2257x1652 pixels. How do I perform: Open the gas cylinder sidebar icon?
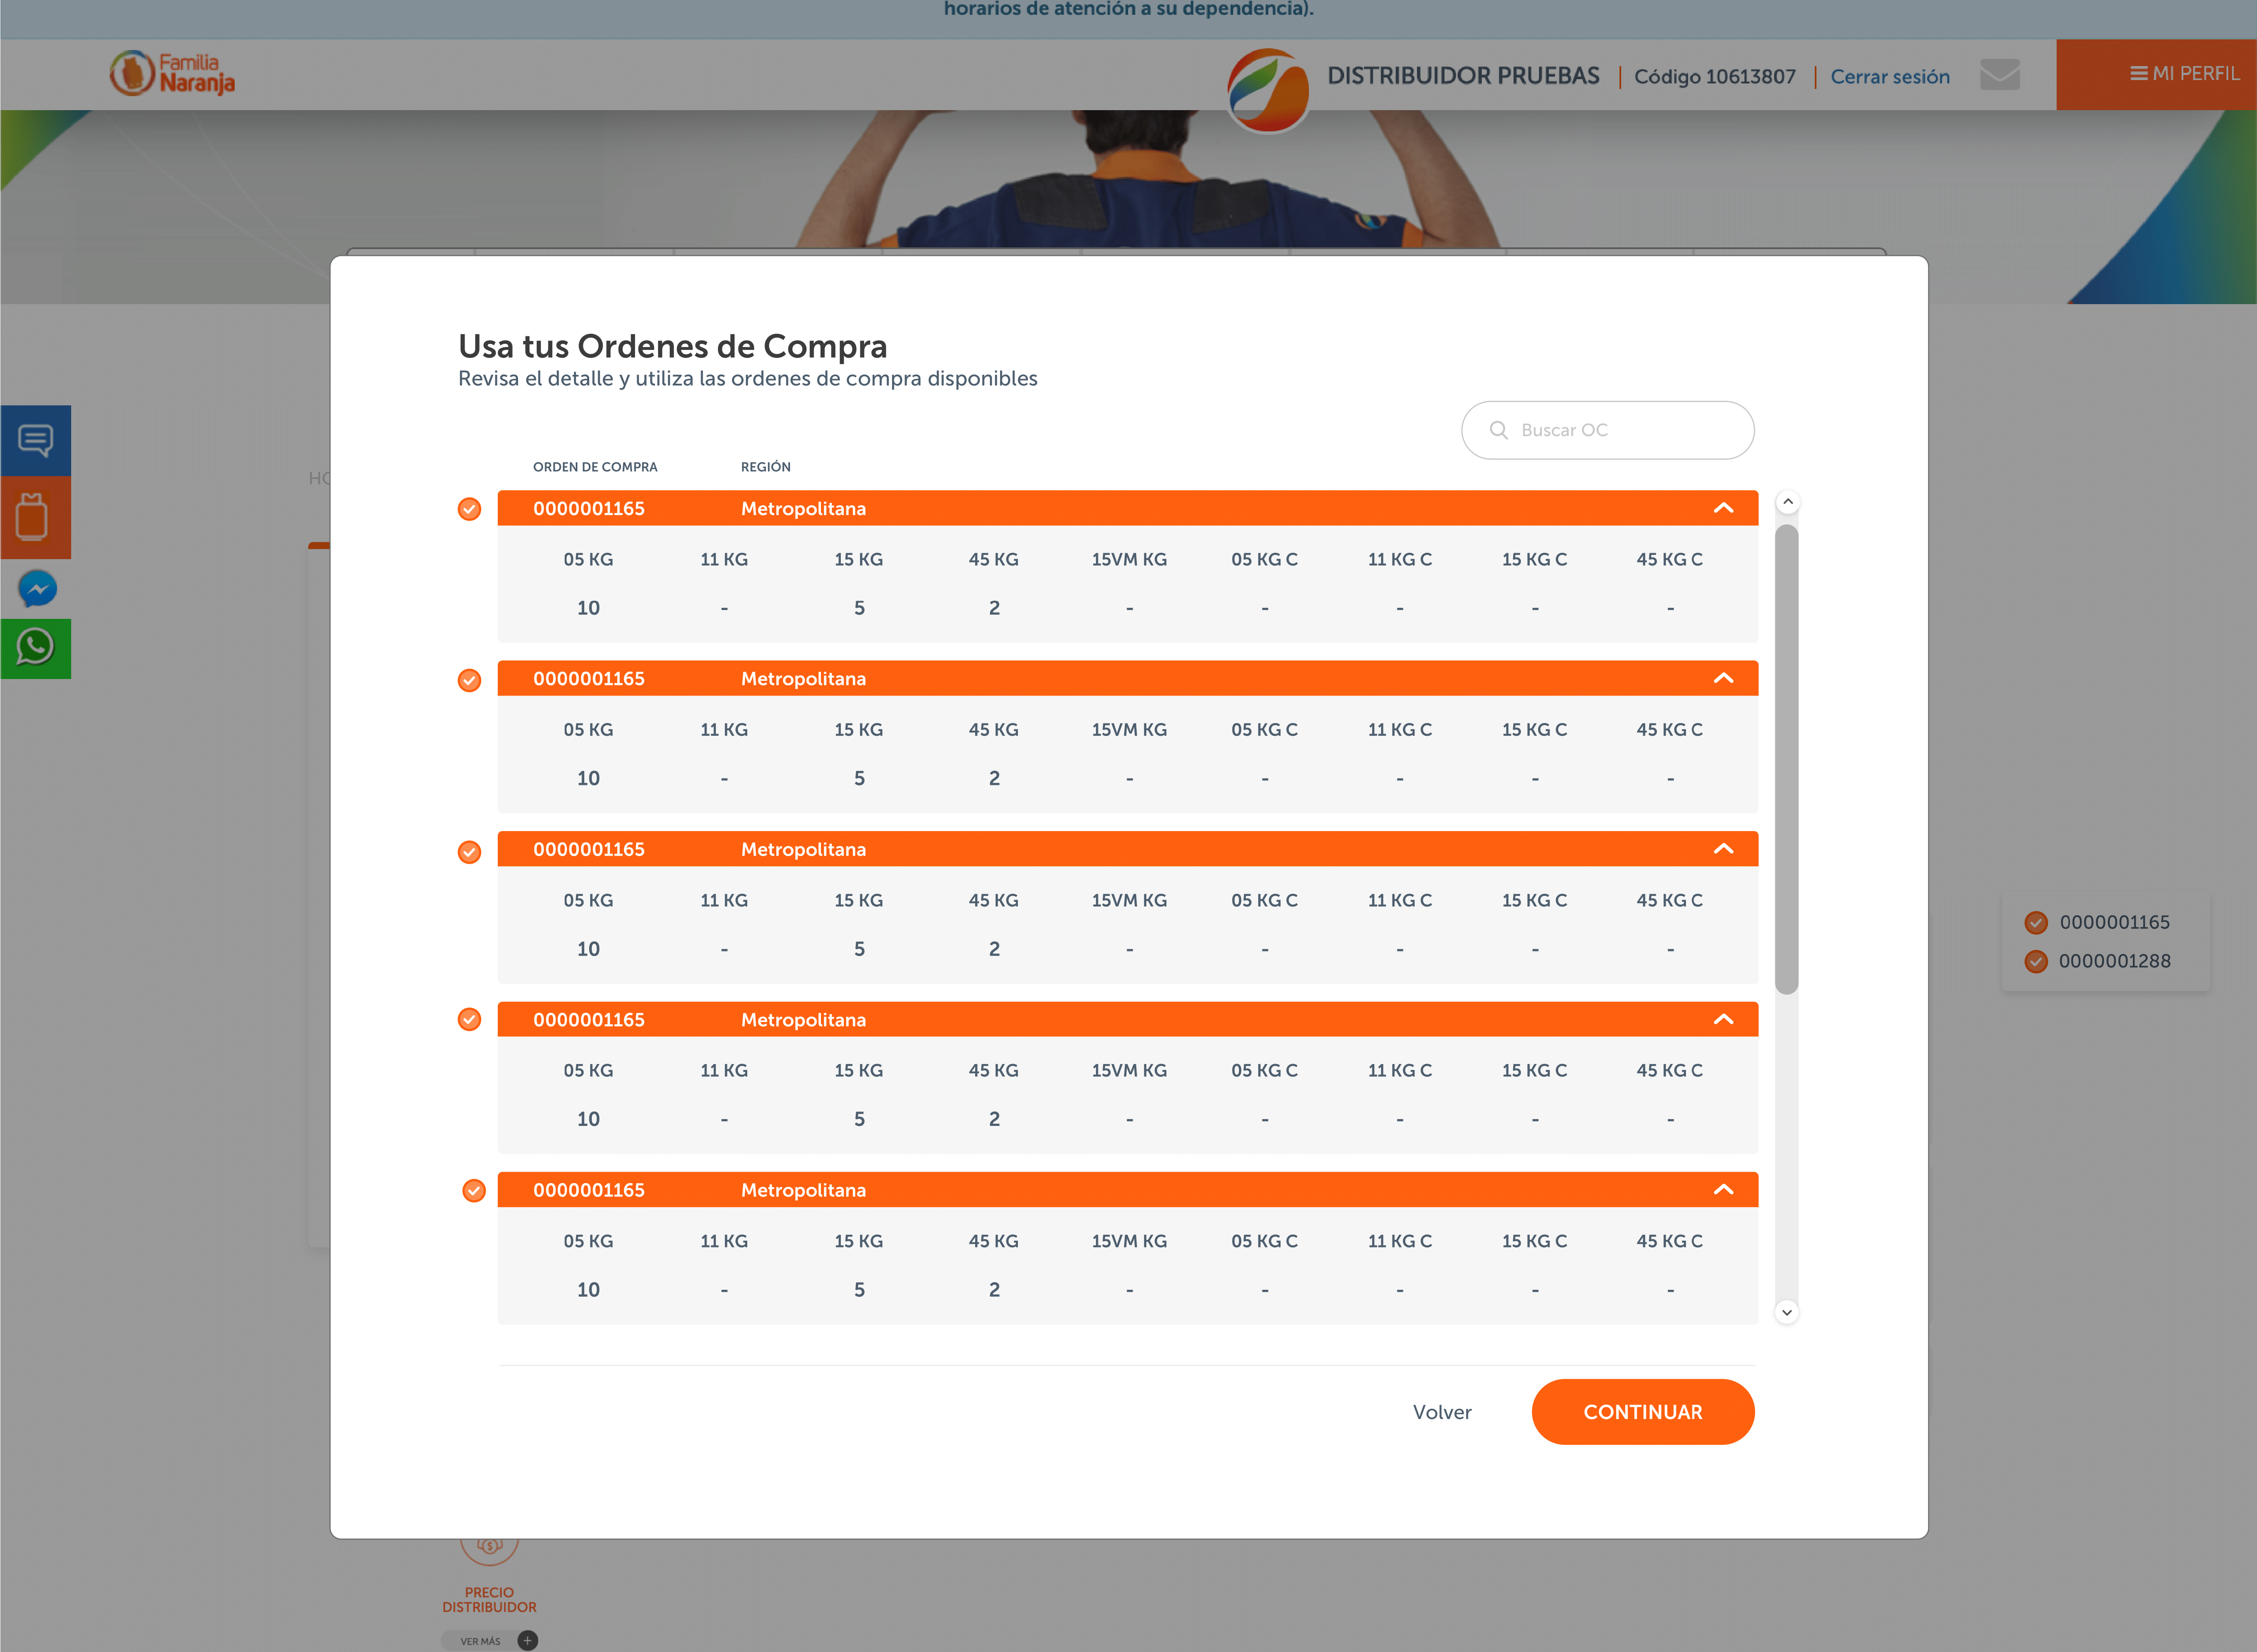pyautogui.click(x=36, y=517)
